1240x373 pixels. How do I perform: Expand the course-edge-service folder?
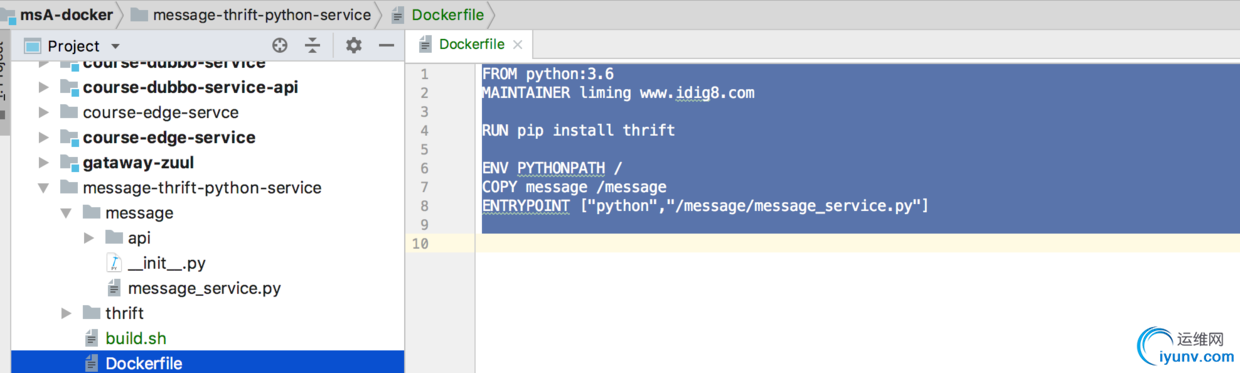tap(43, 137)
